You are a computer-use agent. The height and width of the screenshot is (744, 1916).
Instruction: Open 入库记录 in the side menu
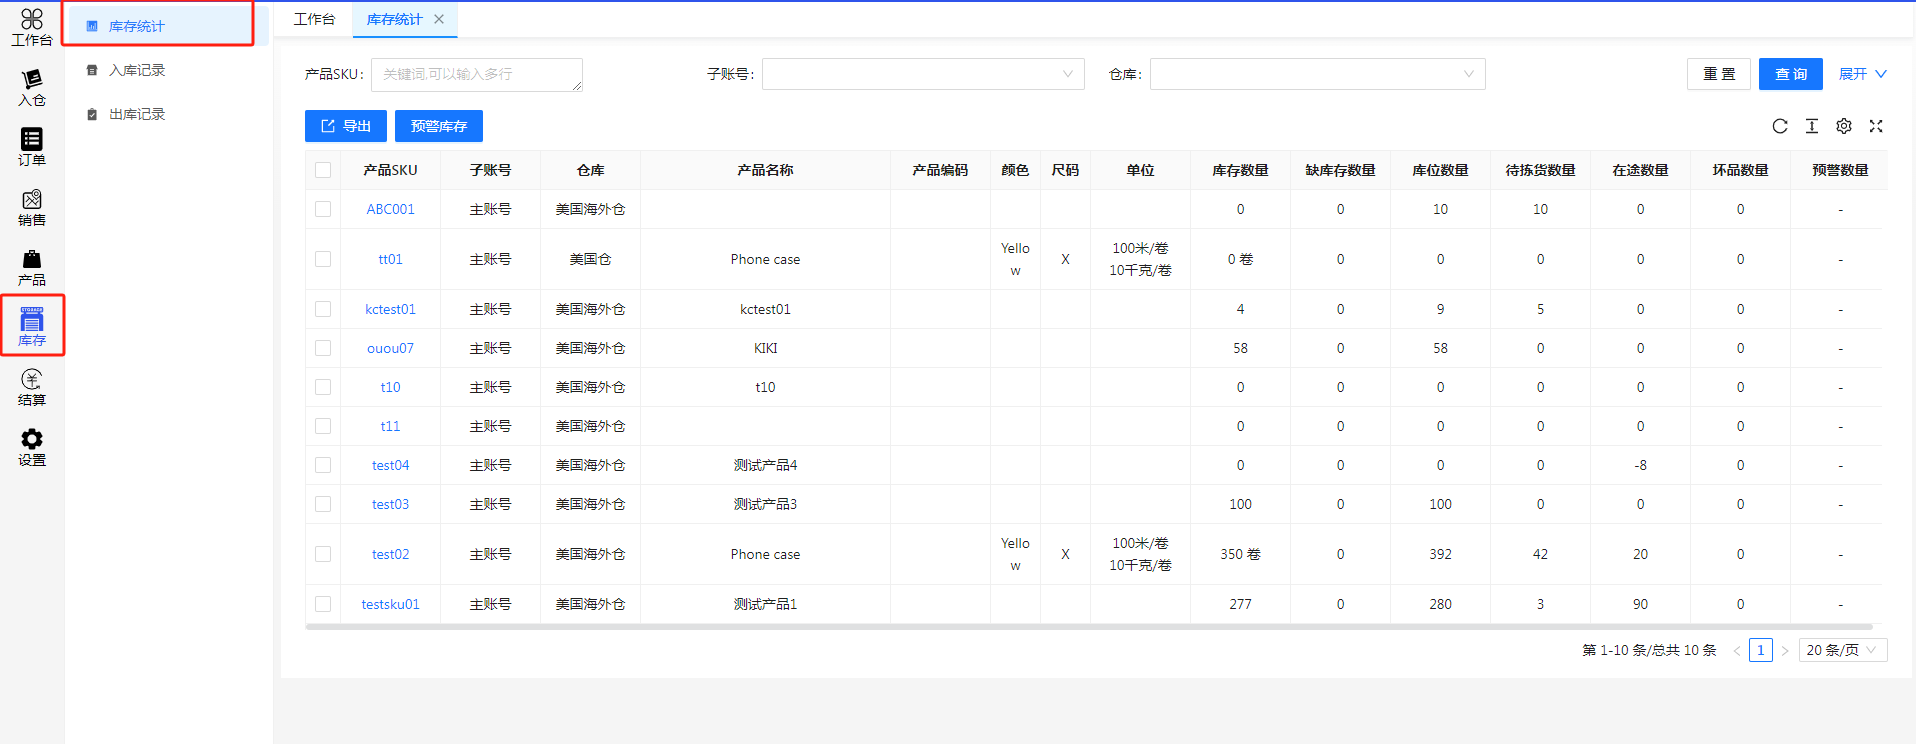click(x=137, y=70)
